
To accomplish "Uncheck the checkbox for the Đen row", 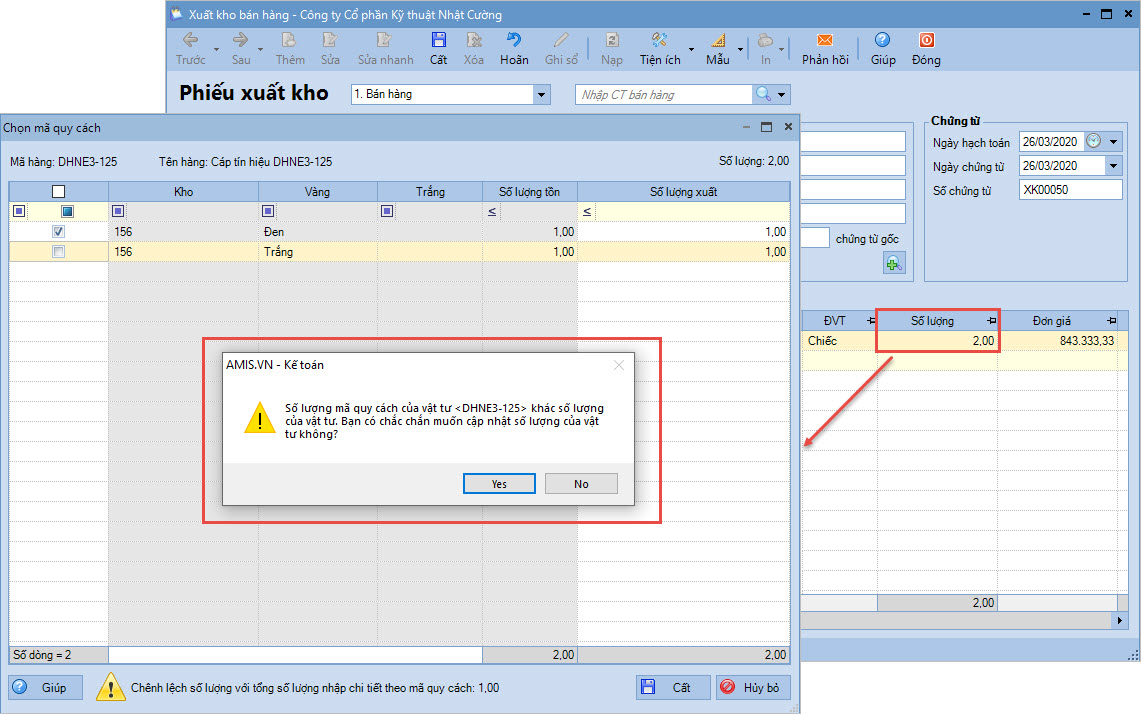I will click(x=58, y=232).
